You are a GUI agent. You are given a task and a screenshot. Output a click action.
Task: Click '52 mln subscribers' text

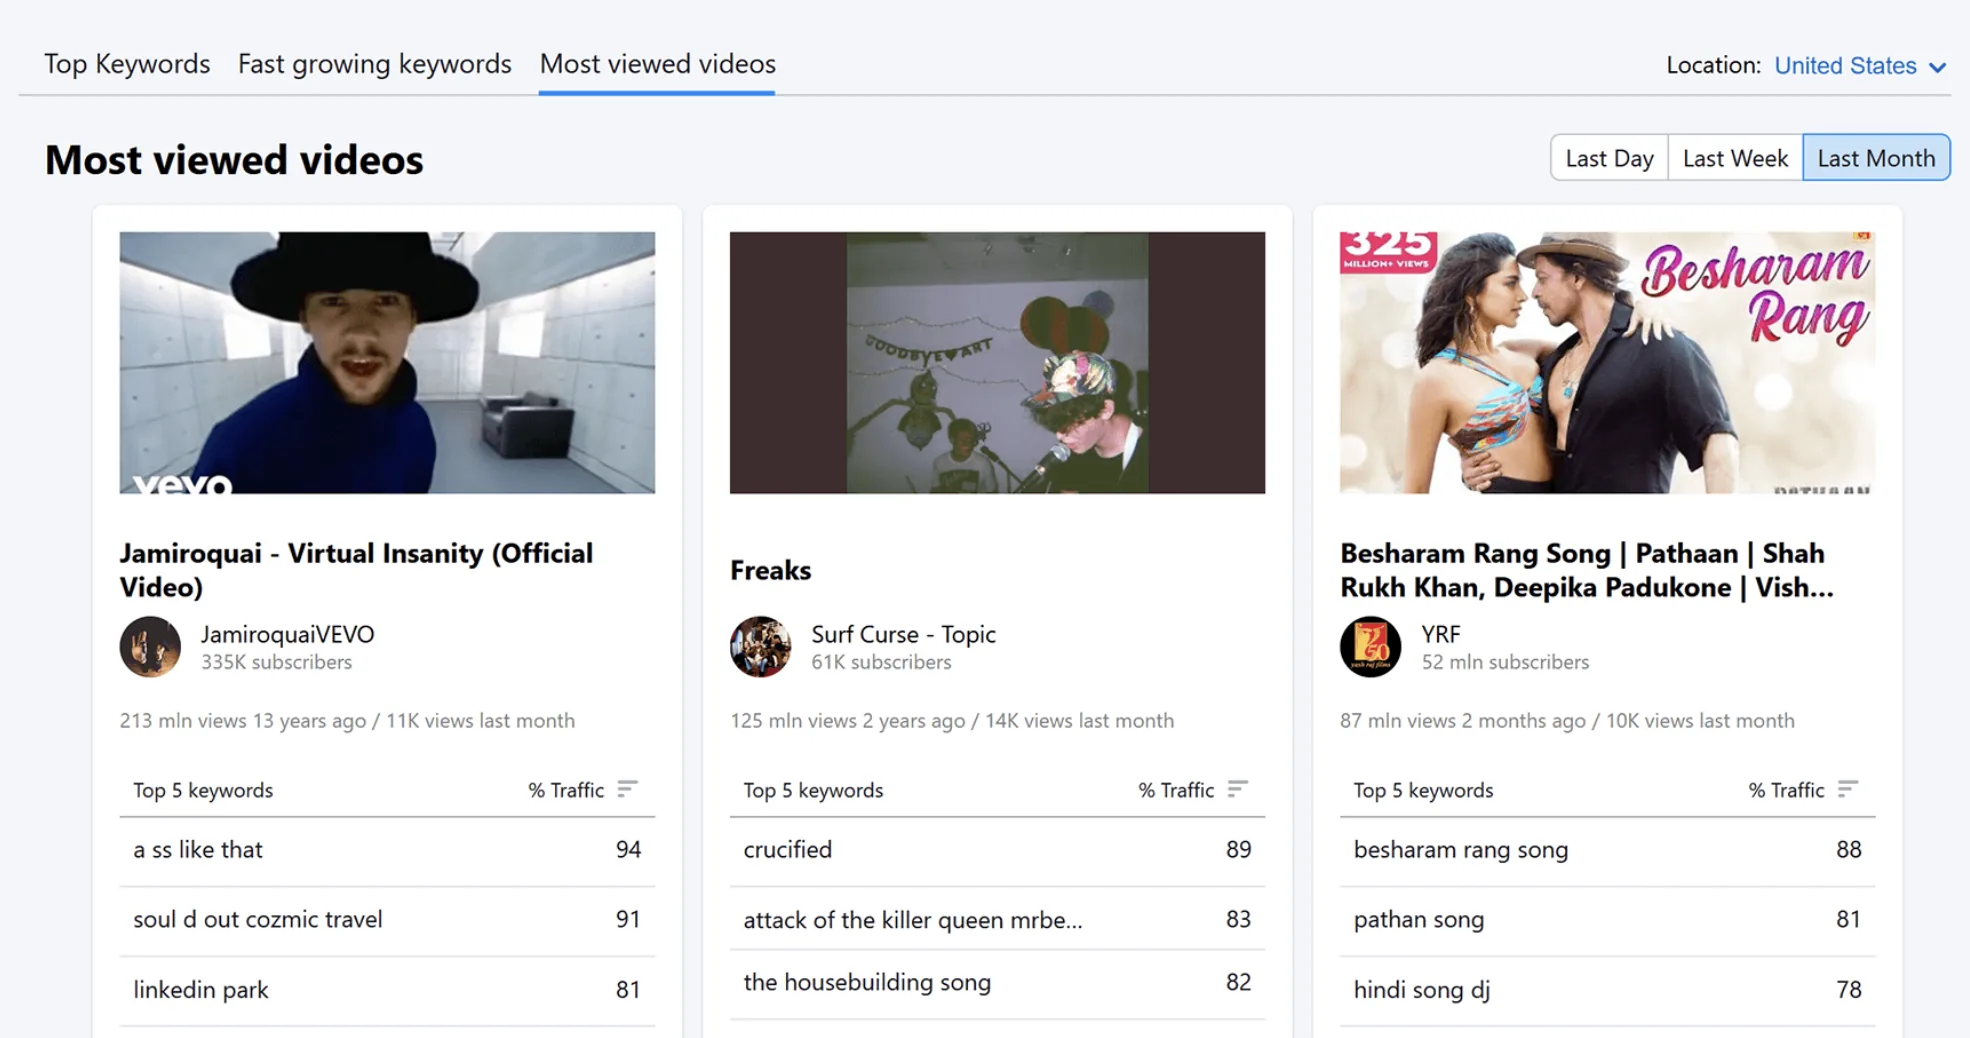(1505, 662)
